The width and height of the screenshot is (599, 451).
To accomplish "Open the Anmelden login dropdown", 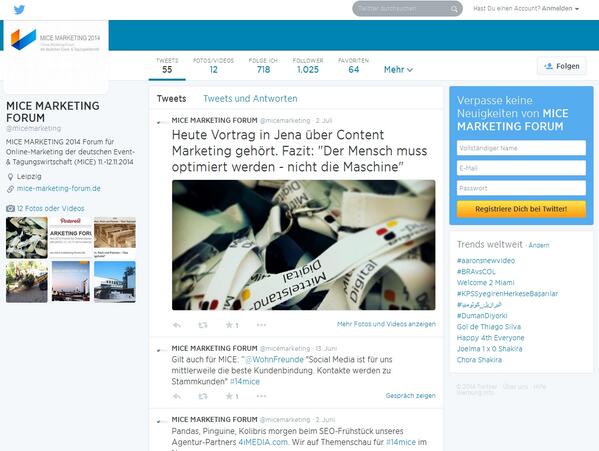I will (560, 8).
